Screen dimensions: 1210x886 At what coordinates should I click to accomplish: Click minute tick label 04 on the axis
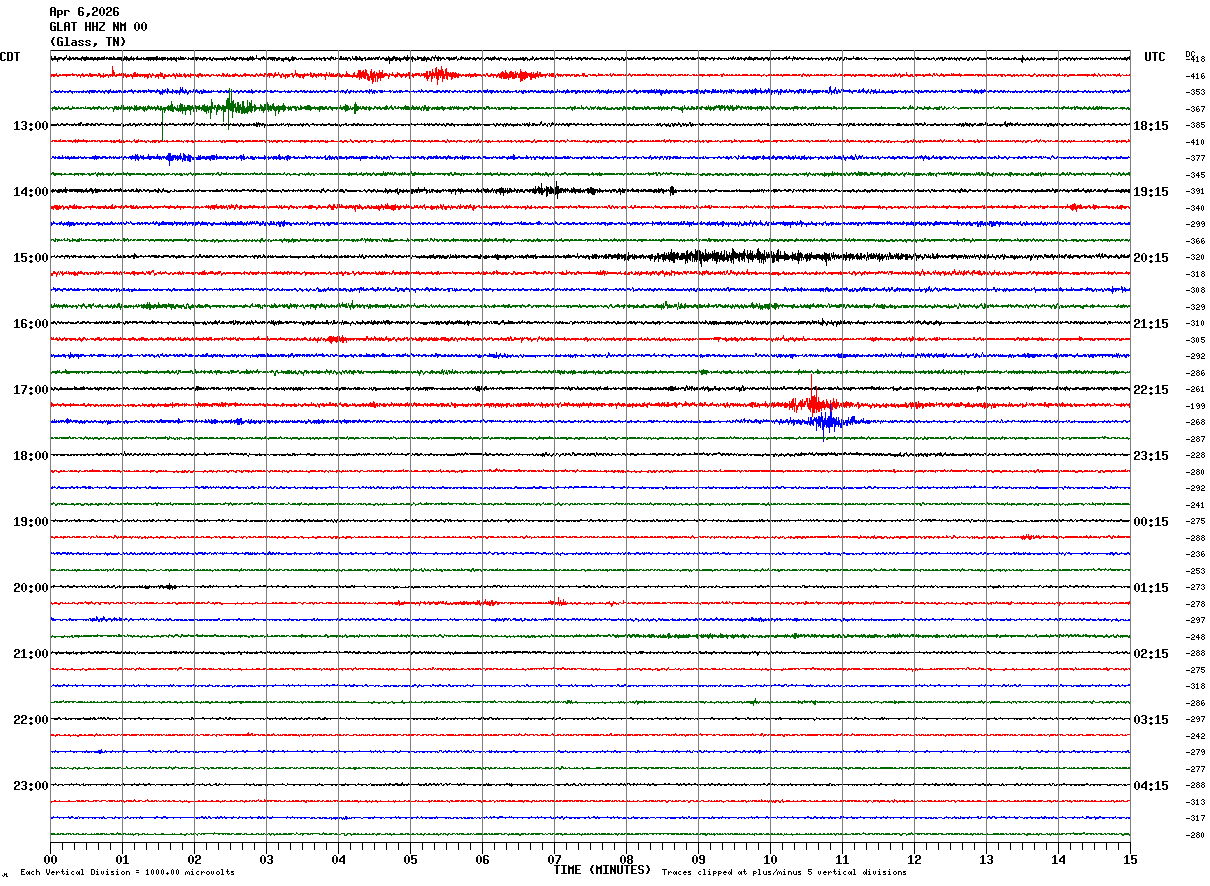pyautogui.click(x=338, y=859)
